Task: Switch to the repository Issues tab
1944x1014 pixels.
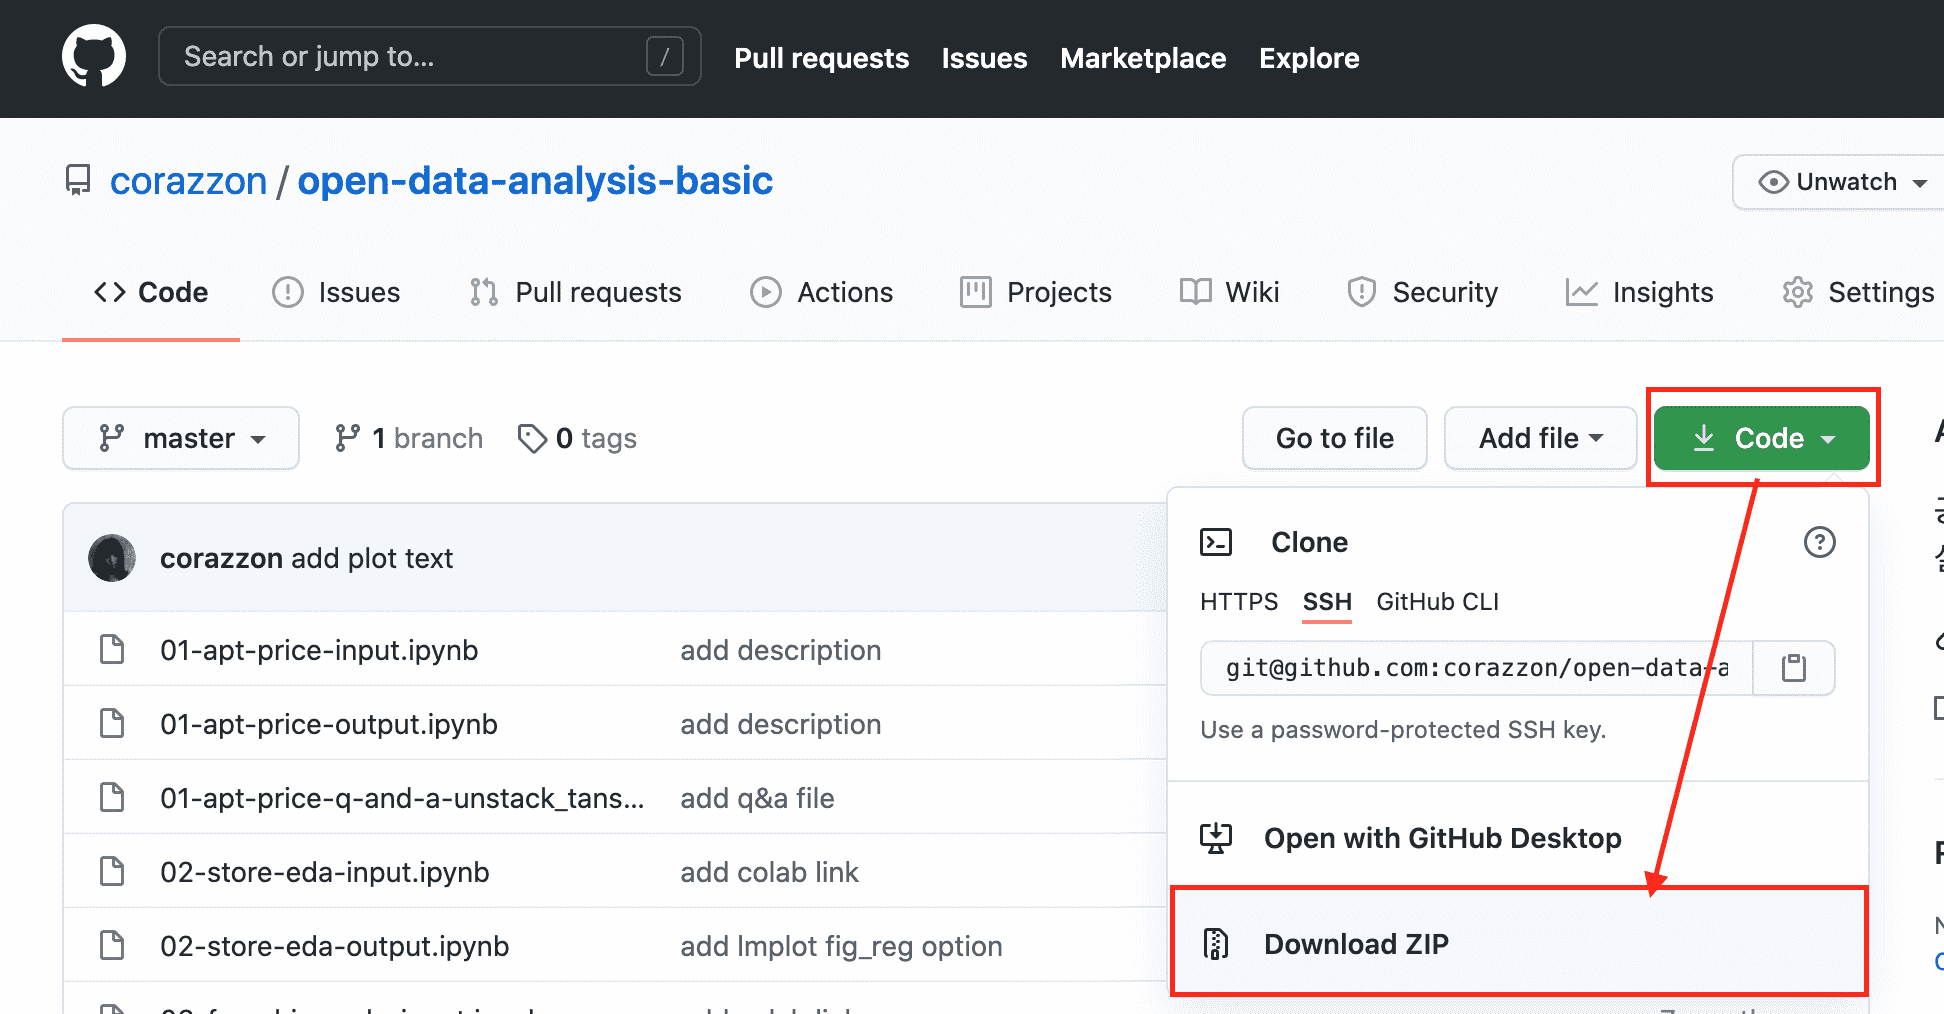Action: tap(336, 292)
